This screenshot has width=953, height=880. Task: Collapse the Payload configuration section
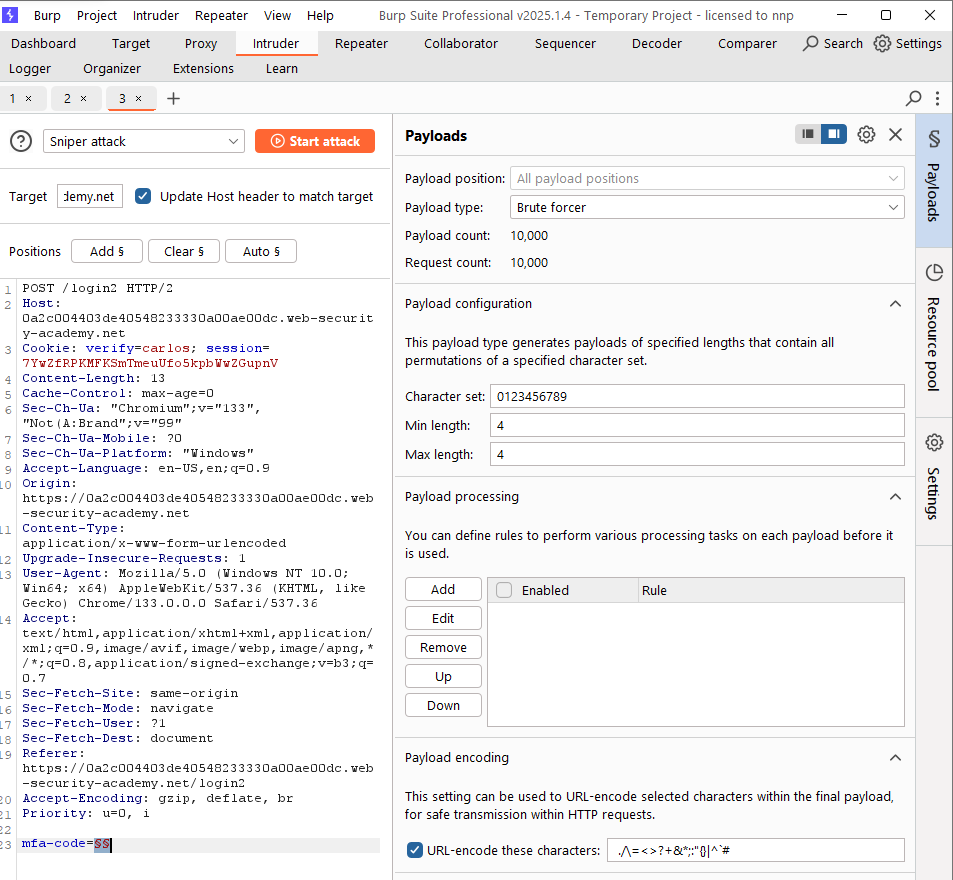click(895, 304)
